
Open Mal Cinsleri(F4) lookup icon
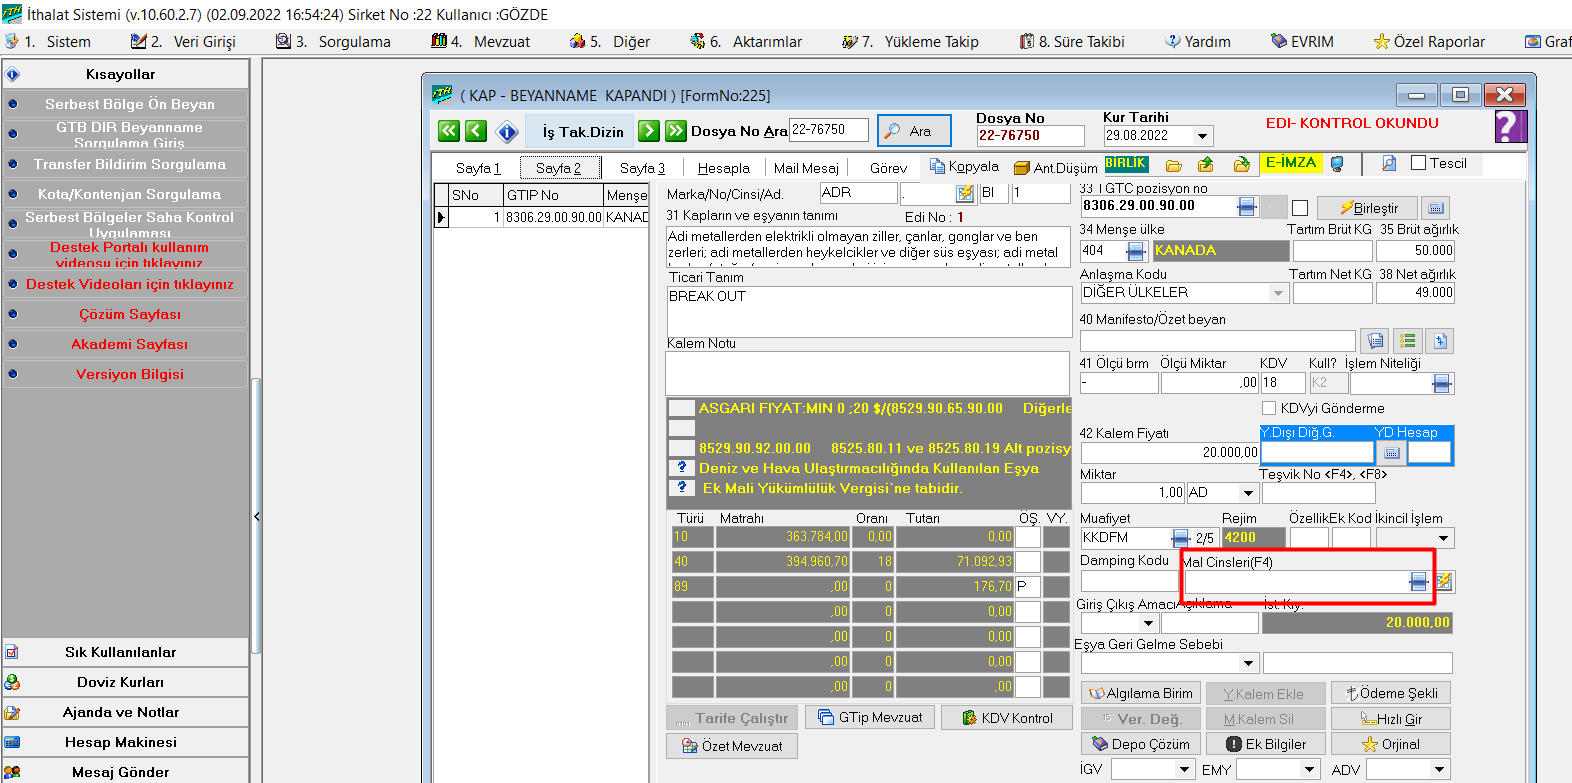click(x=1419, y=582)
